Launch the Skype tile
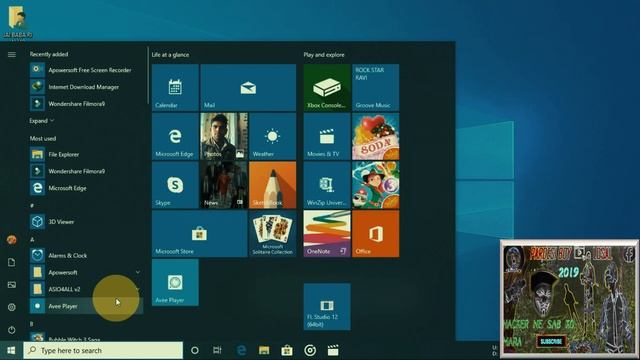This screenshot has width=640, height=360. click(x=175, y=185)
